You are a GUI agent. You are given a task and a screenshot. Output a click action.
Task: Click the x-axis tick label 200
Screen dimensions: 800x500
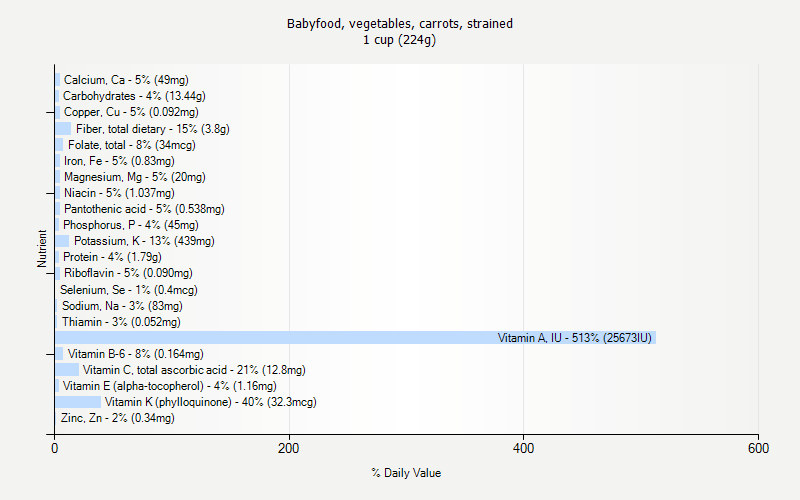tap(289, 448)
